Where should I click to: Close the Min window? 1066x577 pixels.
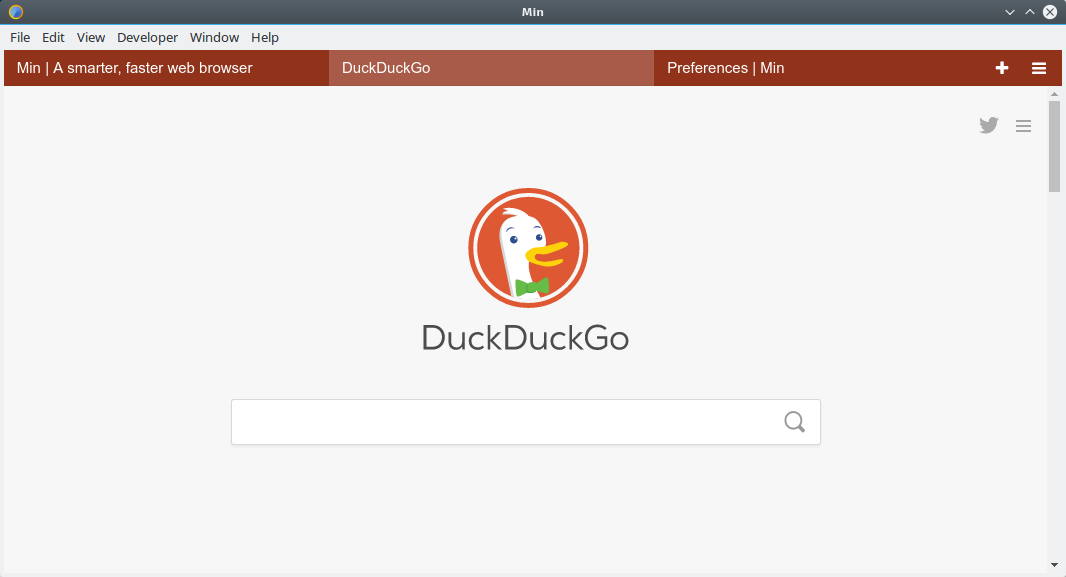[1050, 12]
